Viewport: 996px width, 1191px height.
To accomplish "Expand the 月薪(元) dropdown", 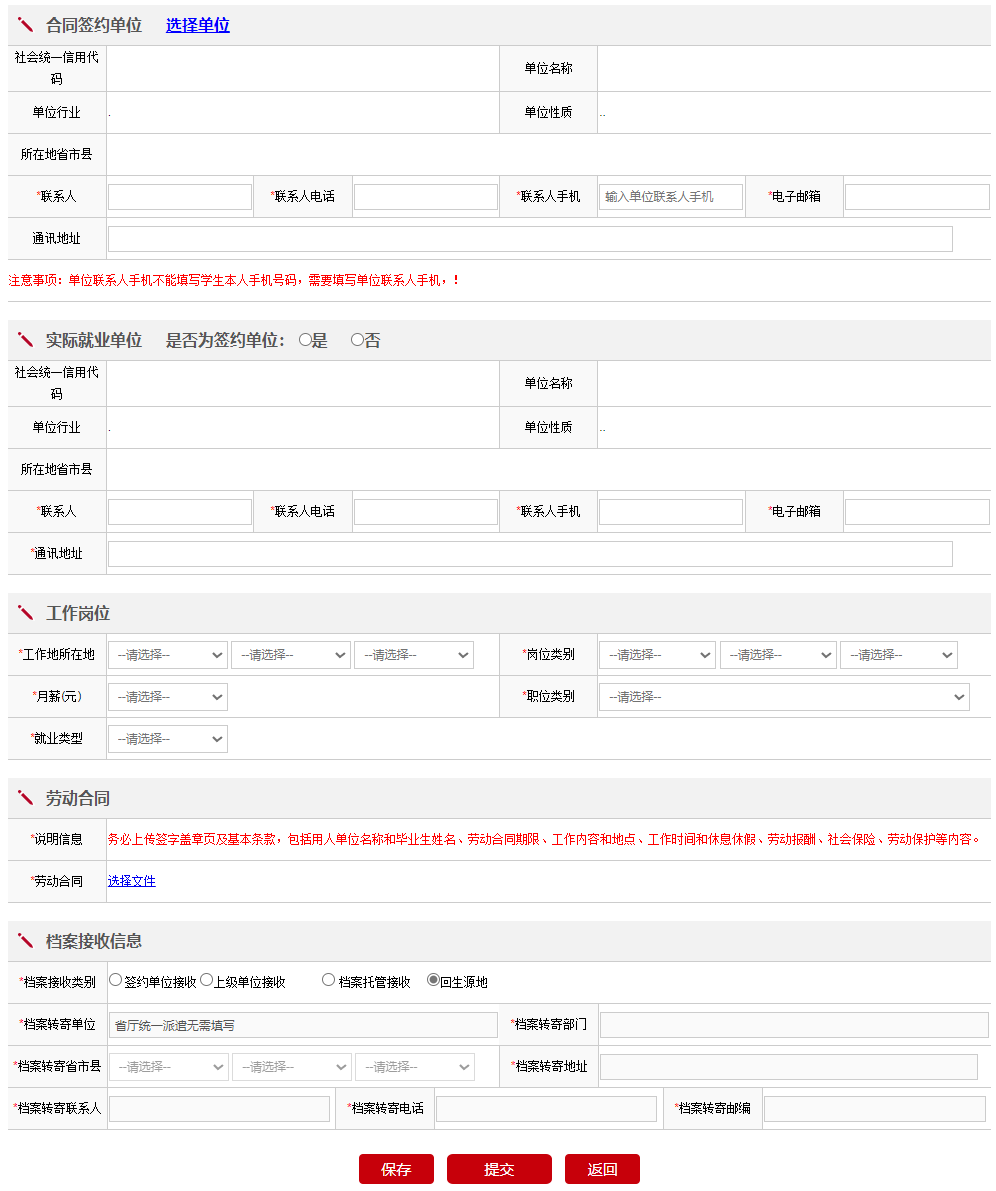I will [x=168, y=697].
